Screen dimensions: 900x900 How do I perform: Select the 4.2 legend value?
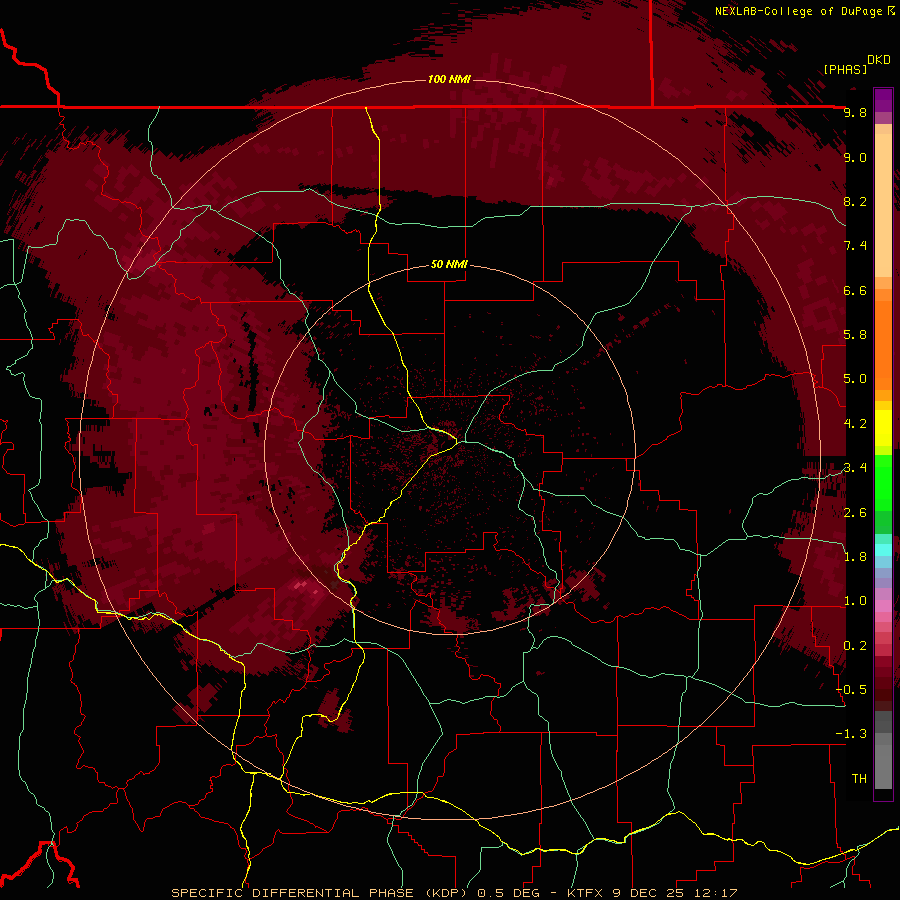pos(855,424)
